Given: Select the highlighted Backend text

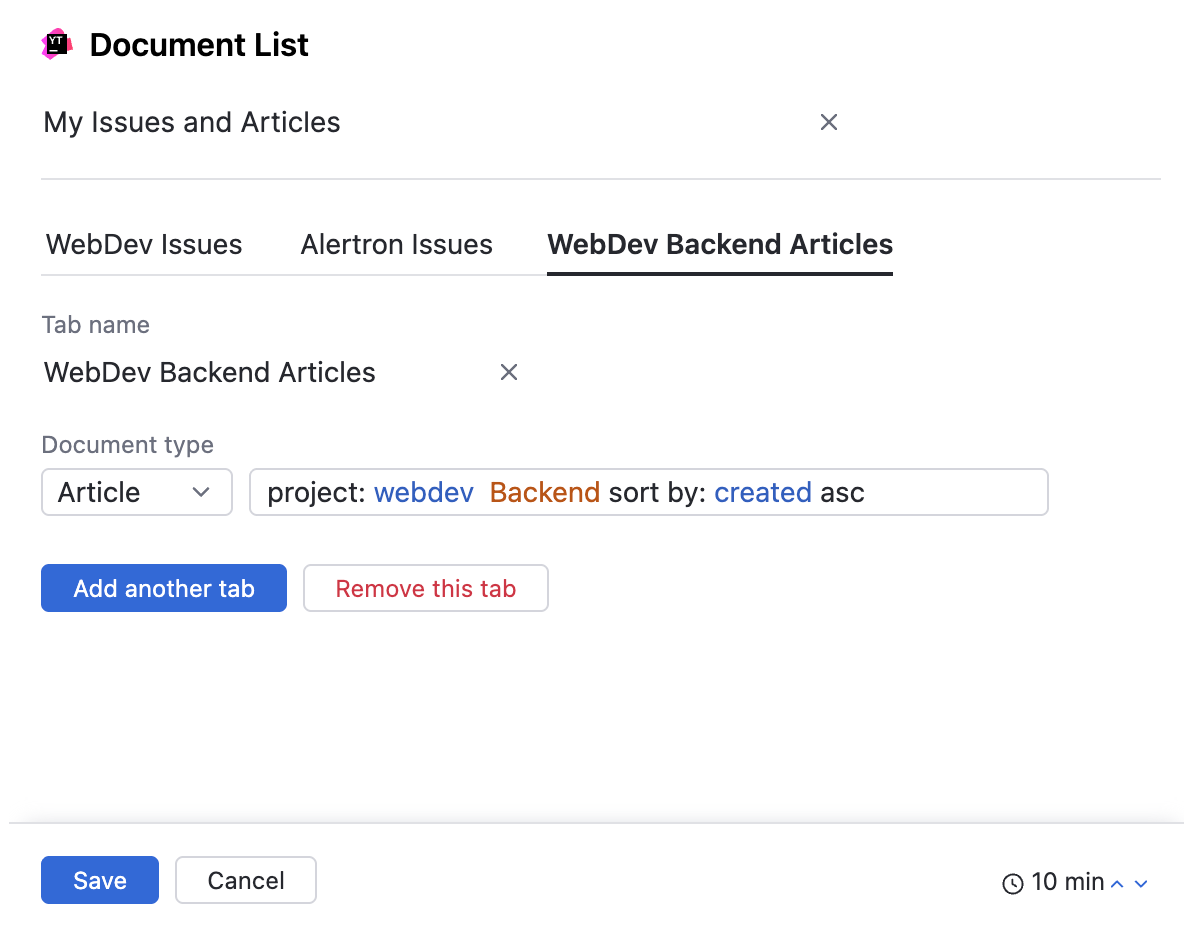Looking at the screenshot, I should click(x=544, y=492).
